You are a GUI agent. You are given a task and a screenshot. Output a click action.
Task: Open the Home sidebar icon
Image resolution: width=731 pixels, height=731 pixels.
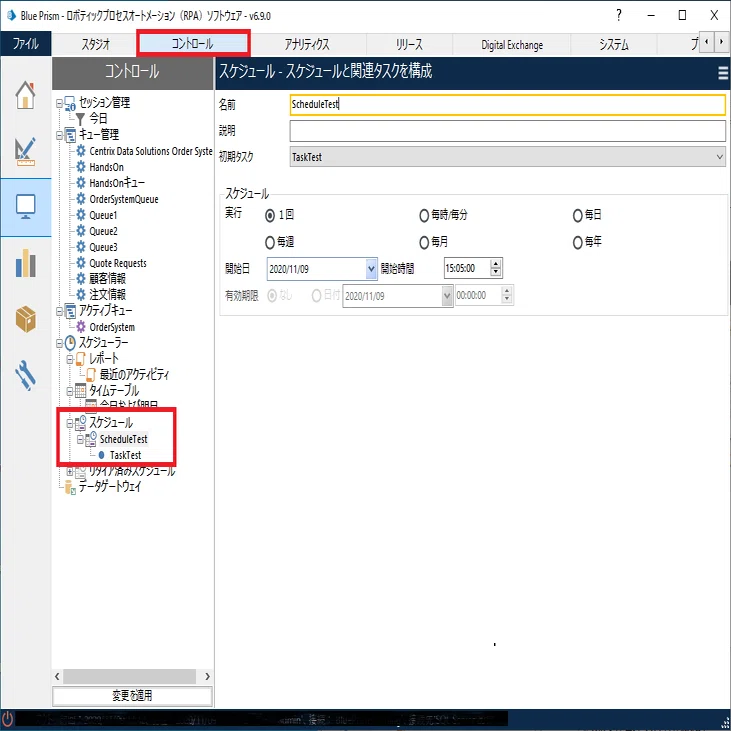(x=26, y=95)
